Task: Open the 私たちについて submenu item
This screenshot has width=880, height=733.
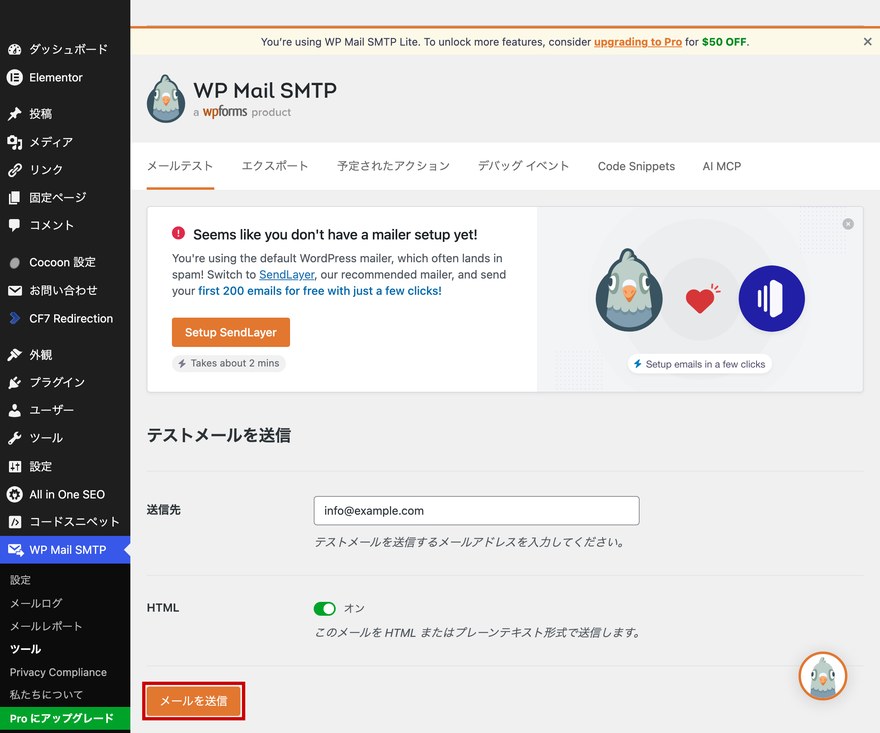Action: point(46,695)
